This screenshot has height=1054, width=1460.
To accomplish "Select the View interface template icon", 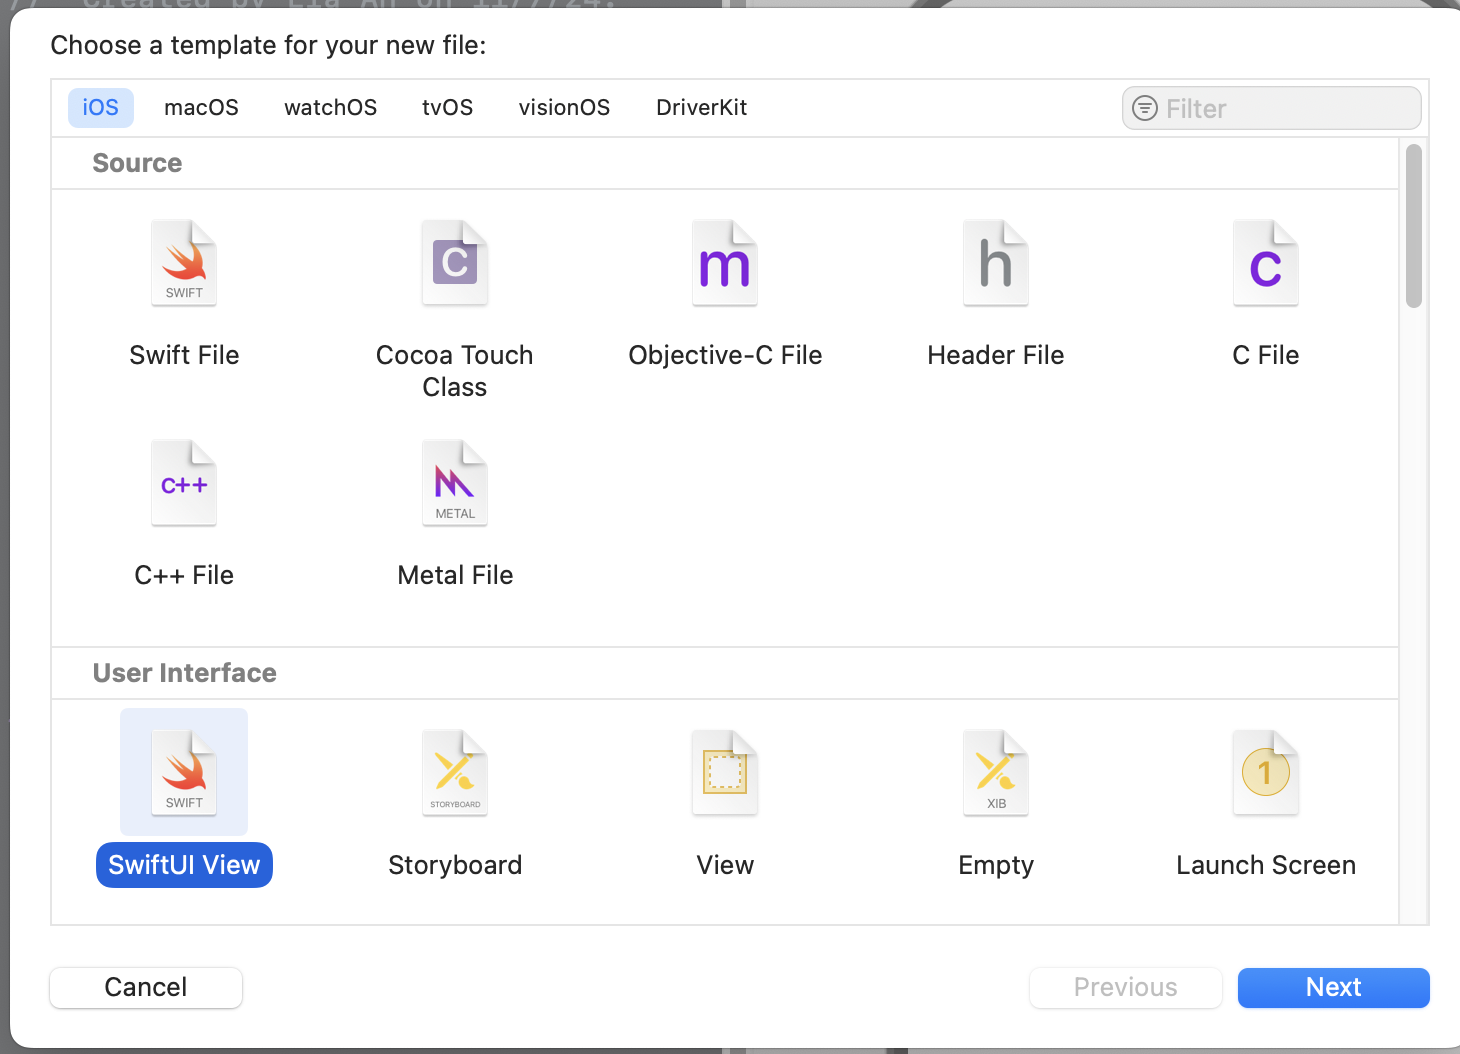I will point(725,773).
